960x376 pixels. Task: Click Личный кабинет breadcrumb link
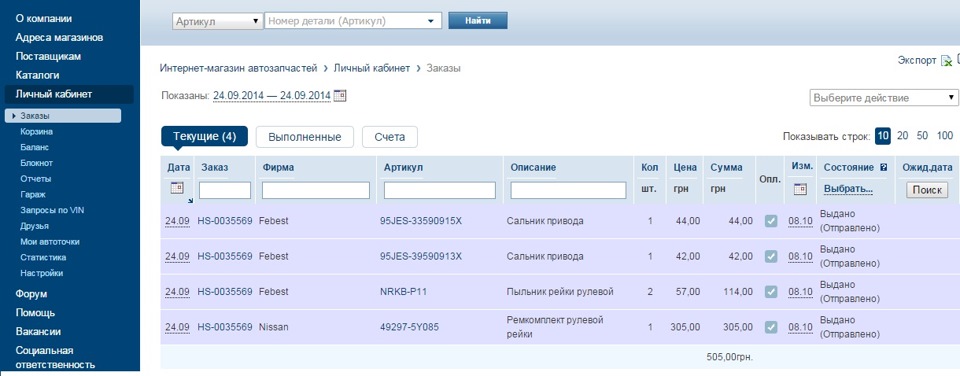(x=372, y=68)
